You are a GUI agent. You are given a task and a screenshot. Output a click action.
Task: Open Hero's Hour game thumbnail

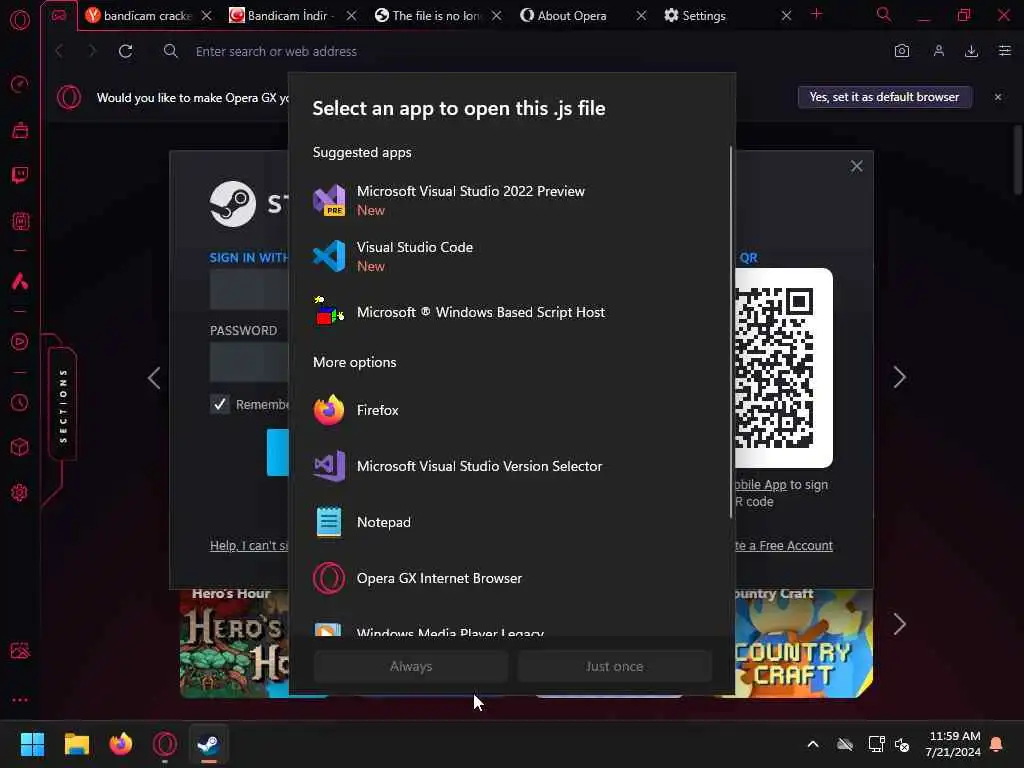coord(234,643)
